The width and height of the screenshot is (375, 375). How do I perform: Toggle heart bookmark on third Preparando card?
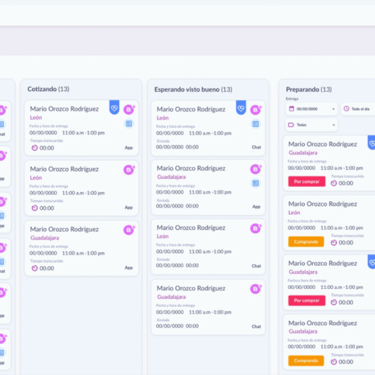click(x=372, y=262)
